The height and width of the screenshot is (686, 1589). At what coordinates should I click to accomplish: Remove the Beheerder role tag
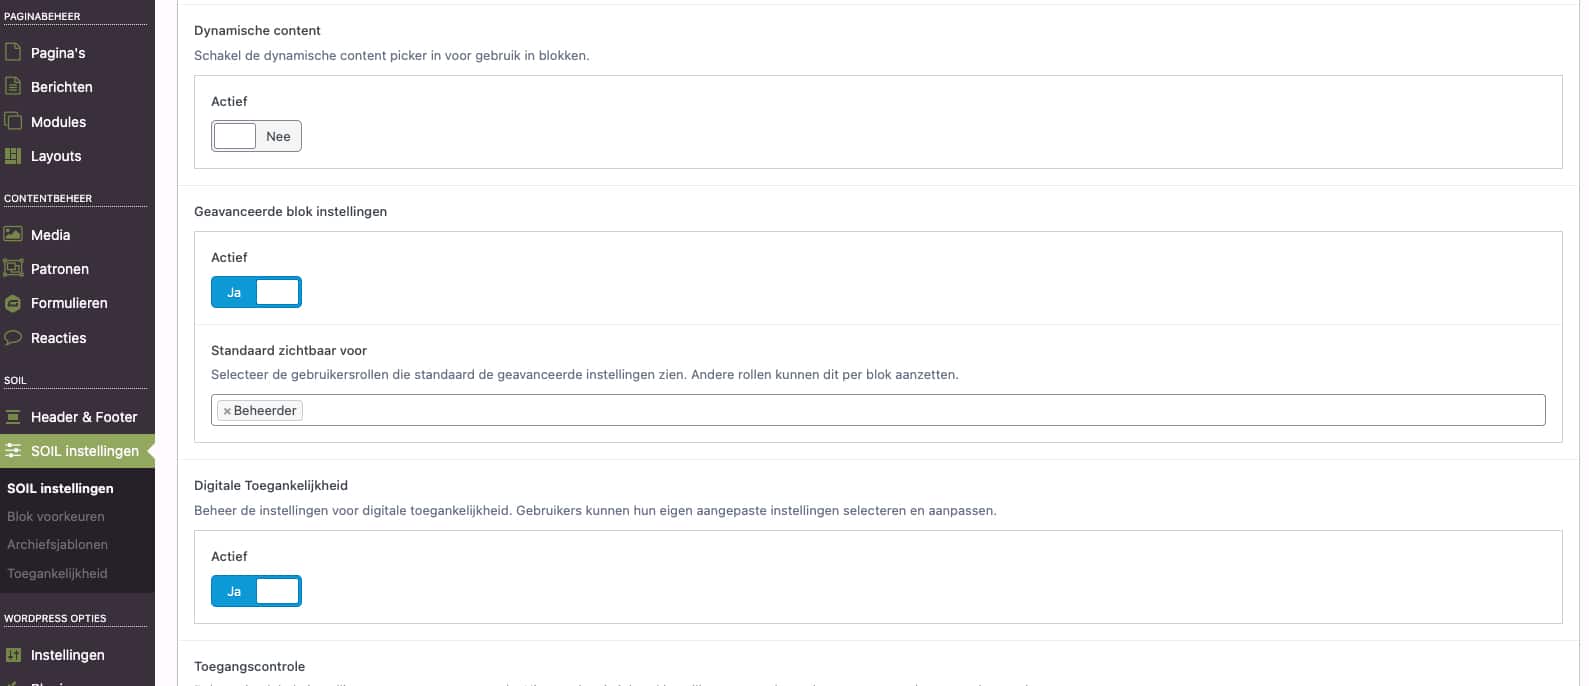pyautogui.click(x=227, y=411)
